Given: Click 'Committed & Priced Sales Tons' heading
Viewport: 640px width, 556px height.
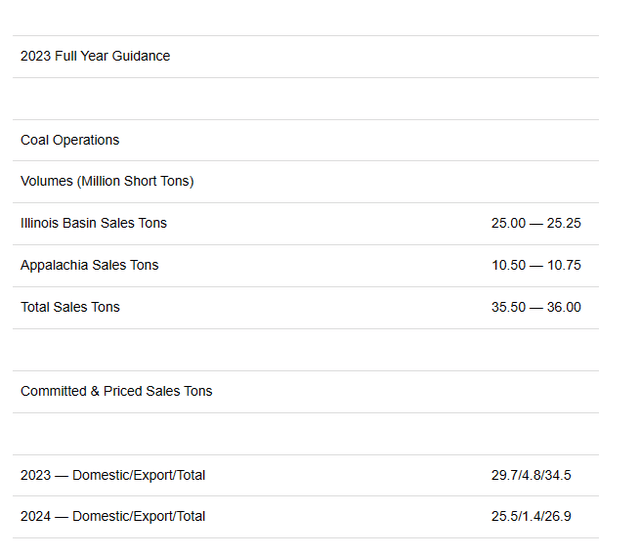Looking at the screenshot, I should [116, 391].
